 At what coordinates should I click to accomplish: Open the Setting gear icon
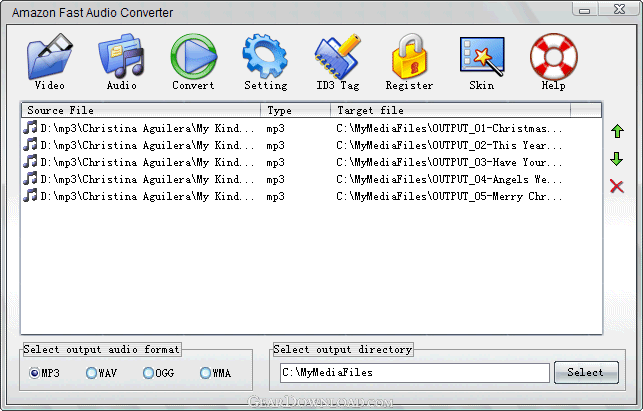click(265, 57)
